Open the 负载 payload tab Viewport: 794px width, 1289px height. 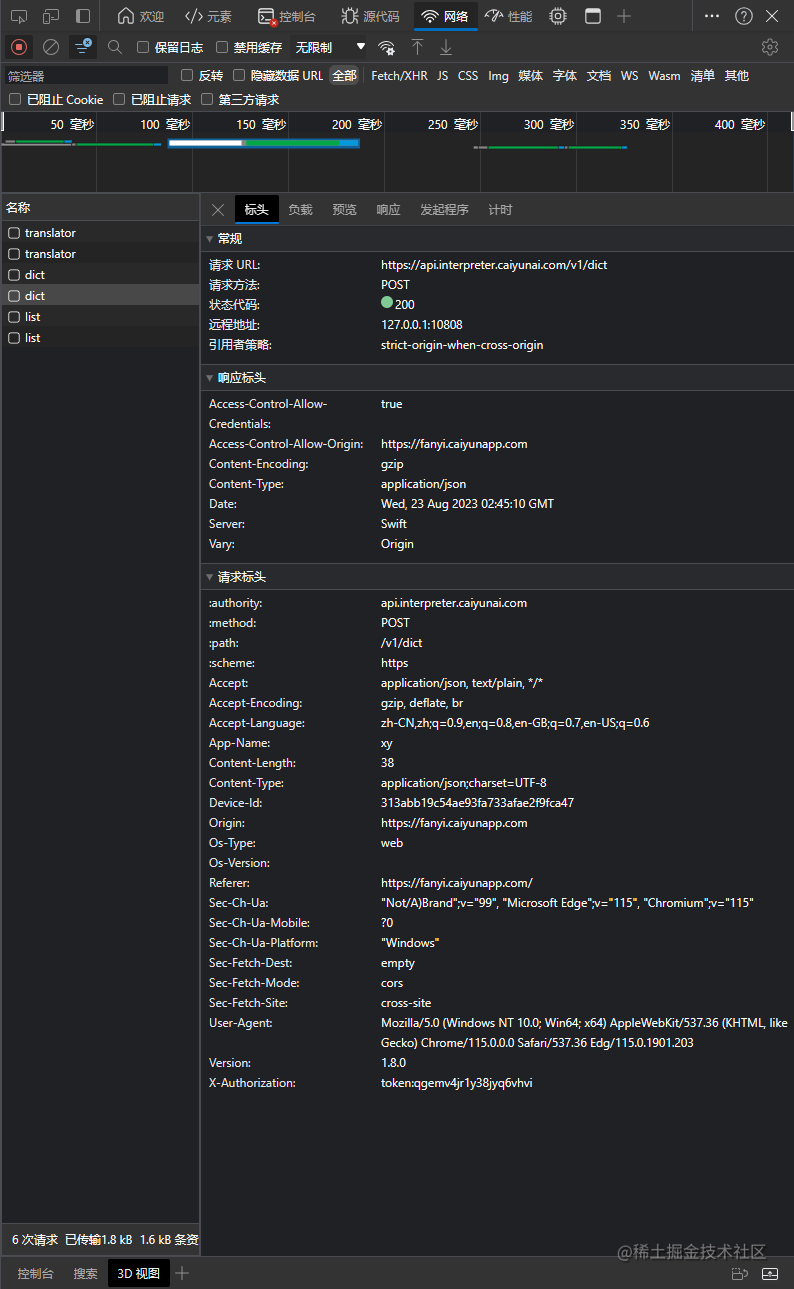(x=300, y=209)
